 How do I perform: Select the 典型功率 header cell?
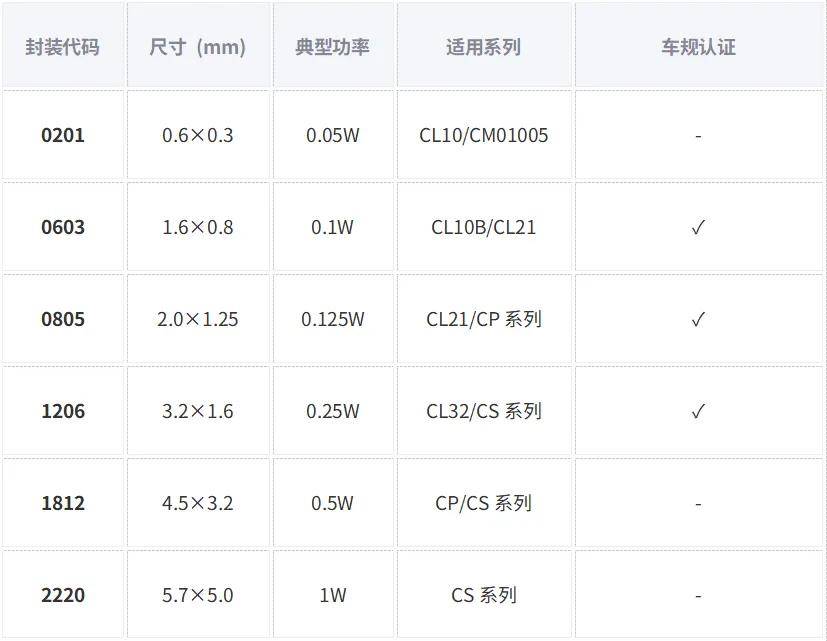pos(333,47)
